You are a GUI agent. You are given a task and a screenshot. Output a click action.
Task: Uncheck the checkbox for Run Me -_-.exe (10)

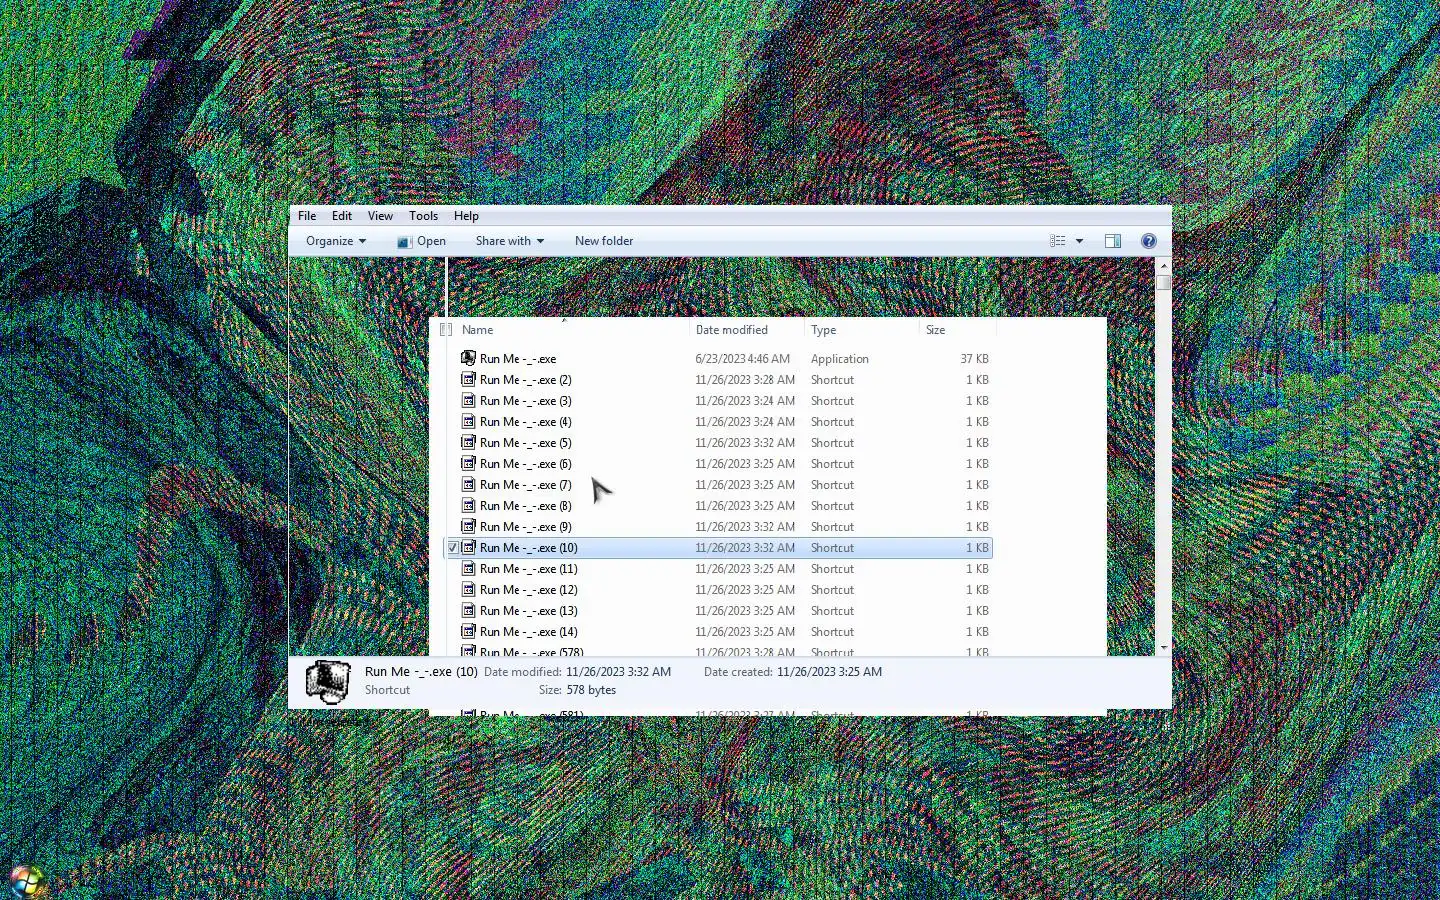(453, 548)
